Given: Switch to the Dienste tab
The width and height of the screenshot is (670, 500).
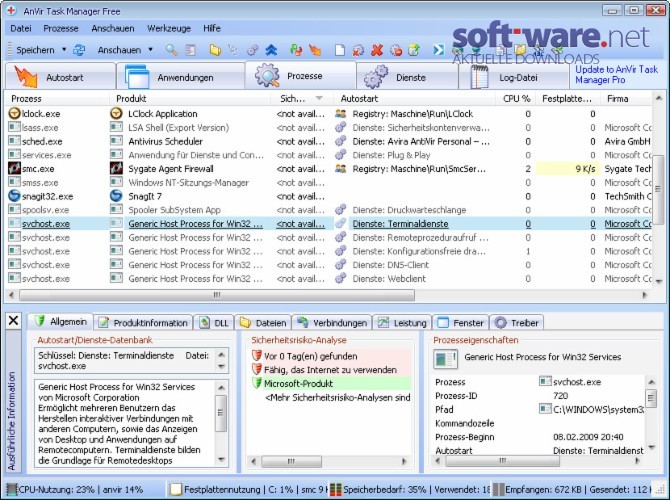Looking at the screenshot, I should click(x=406, y=77).
